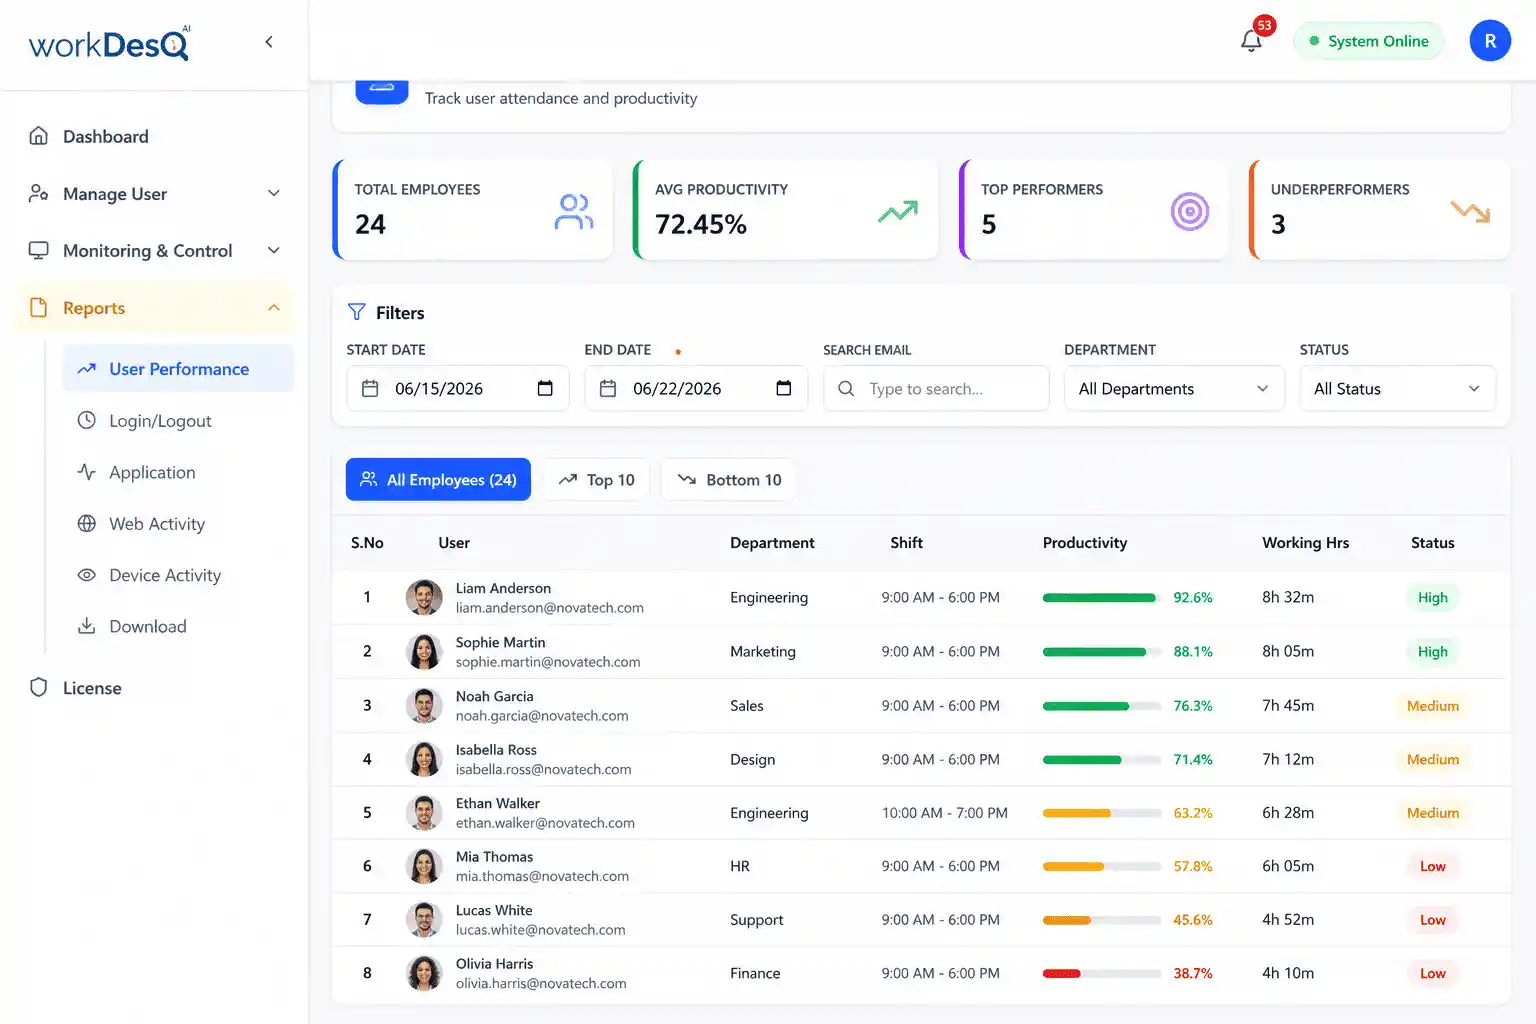Click the workDesQ logo
The image size is (1536, 1024).
pyautogui.click(x=110, y=44)
